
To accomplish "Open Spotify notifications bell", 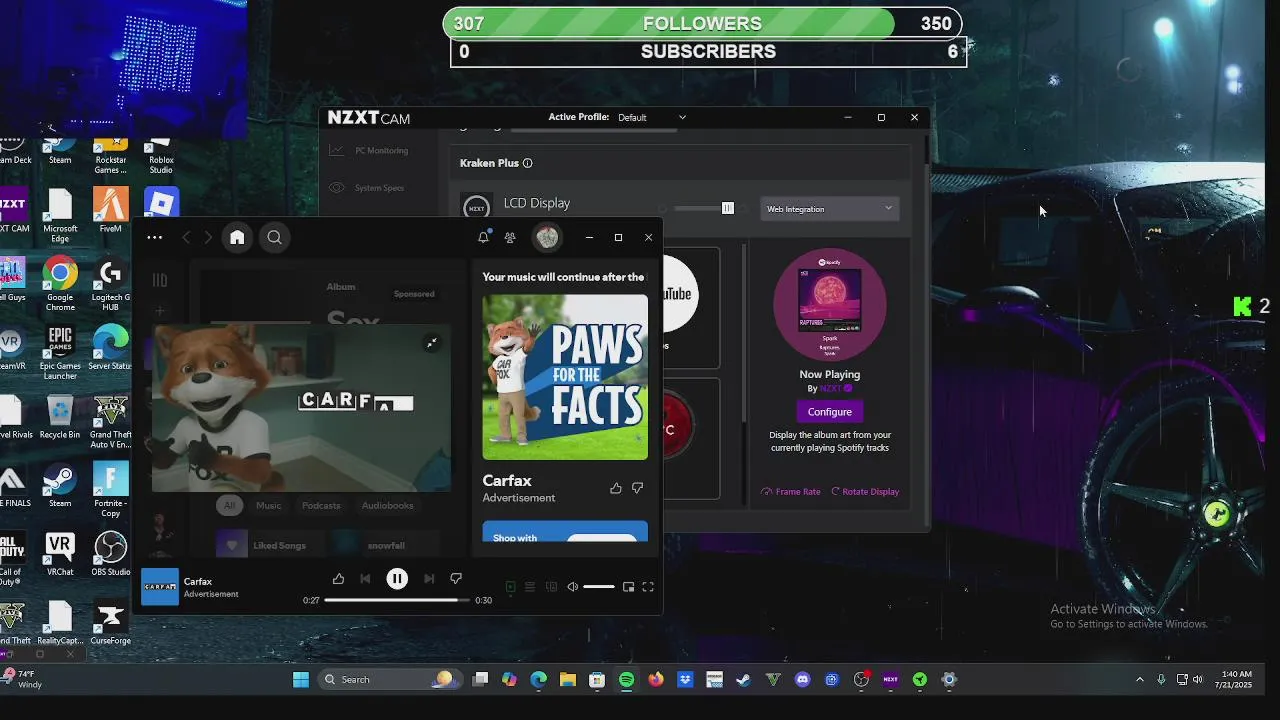I will point(483,237).
